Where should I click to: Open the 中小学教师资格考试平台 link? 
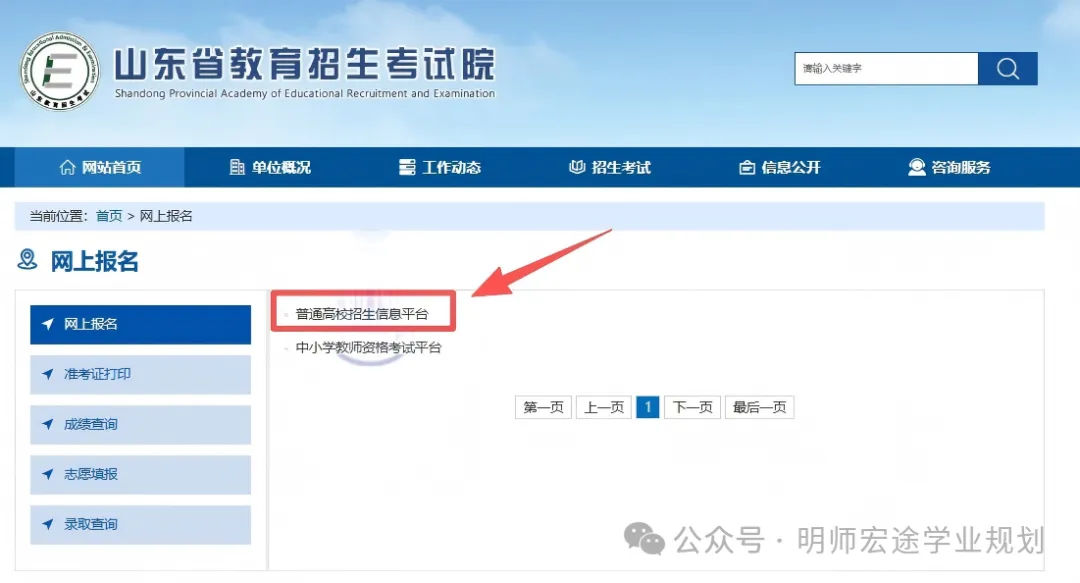point(368,347)
